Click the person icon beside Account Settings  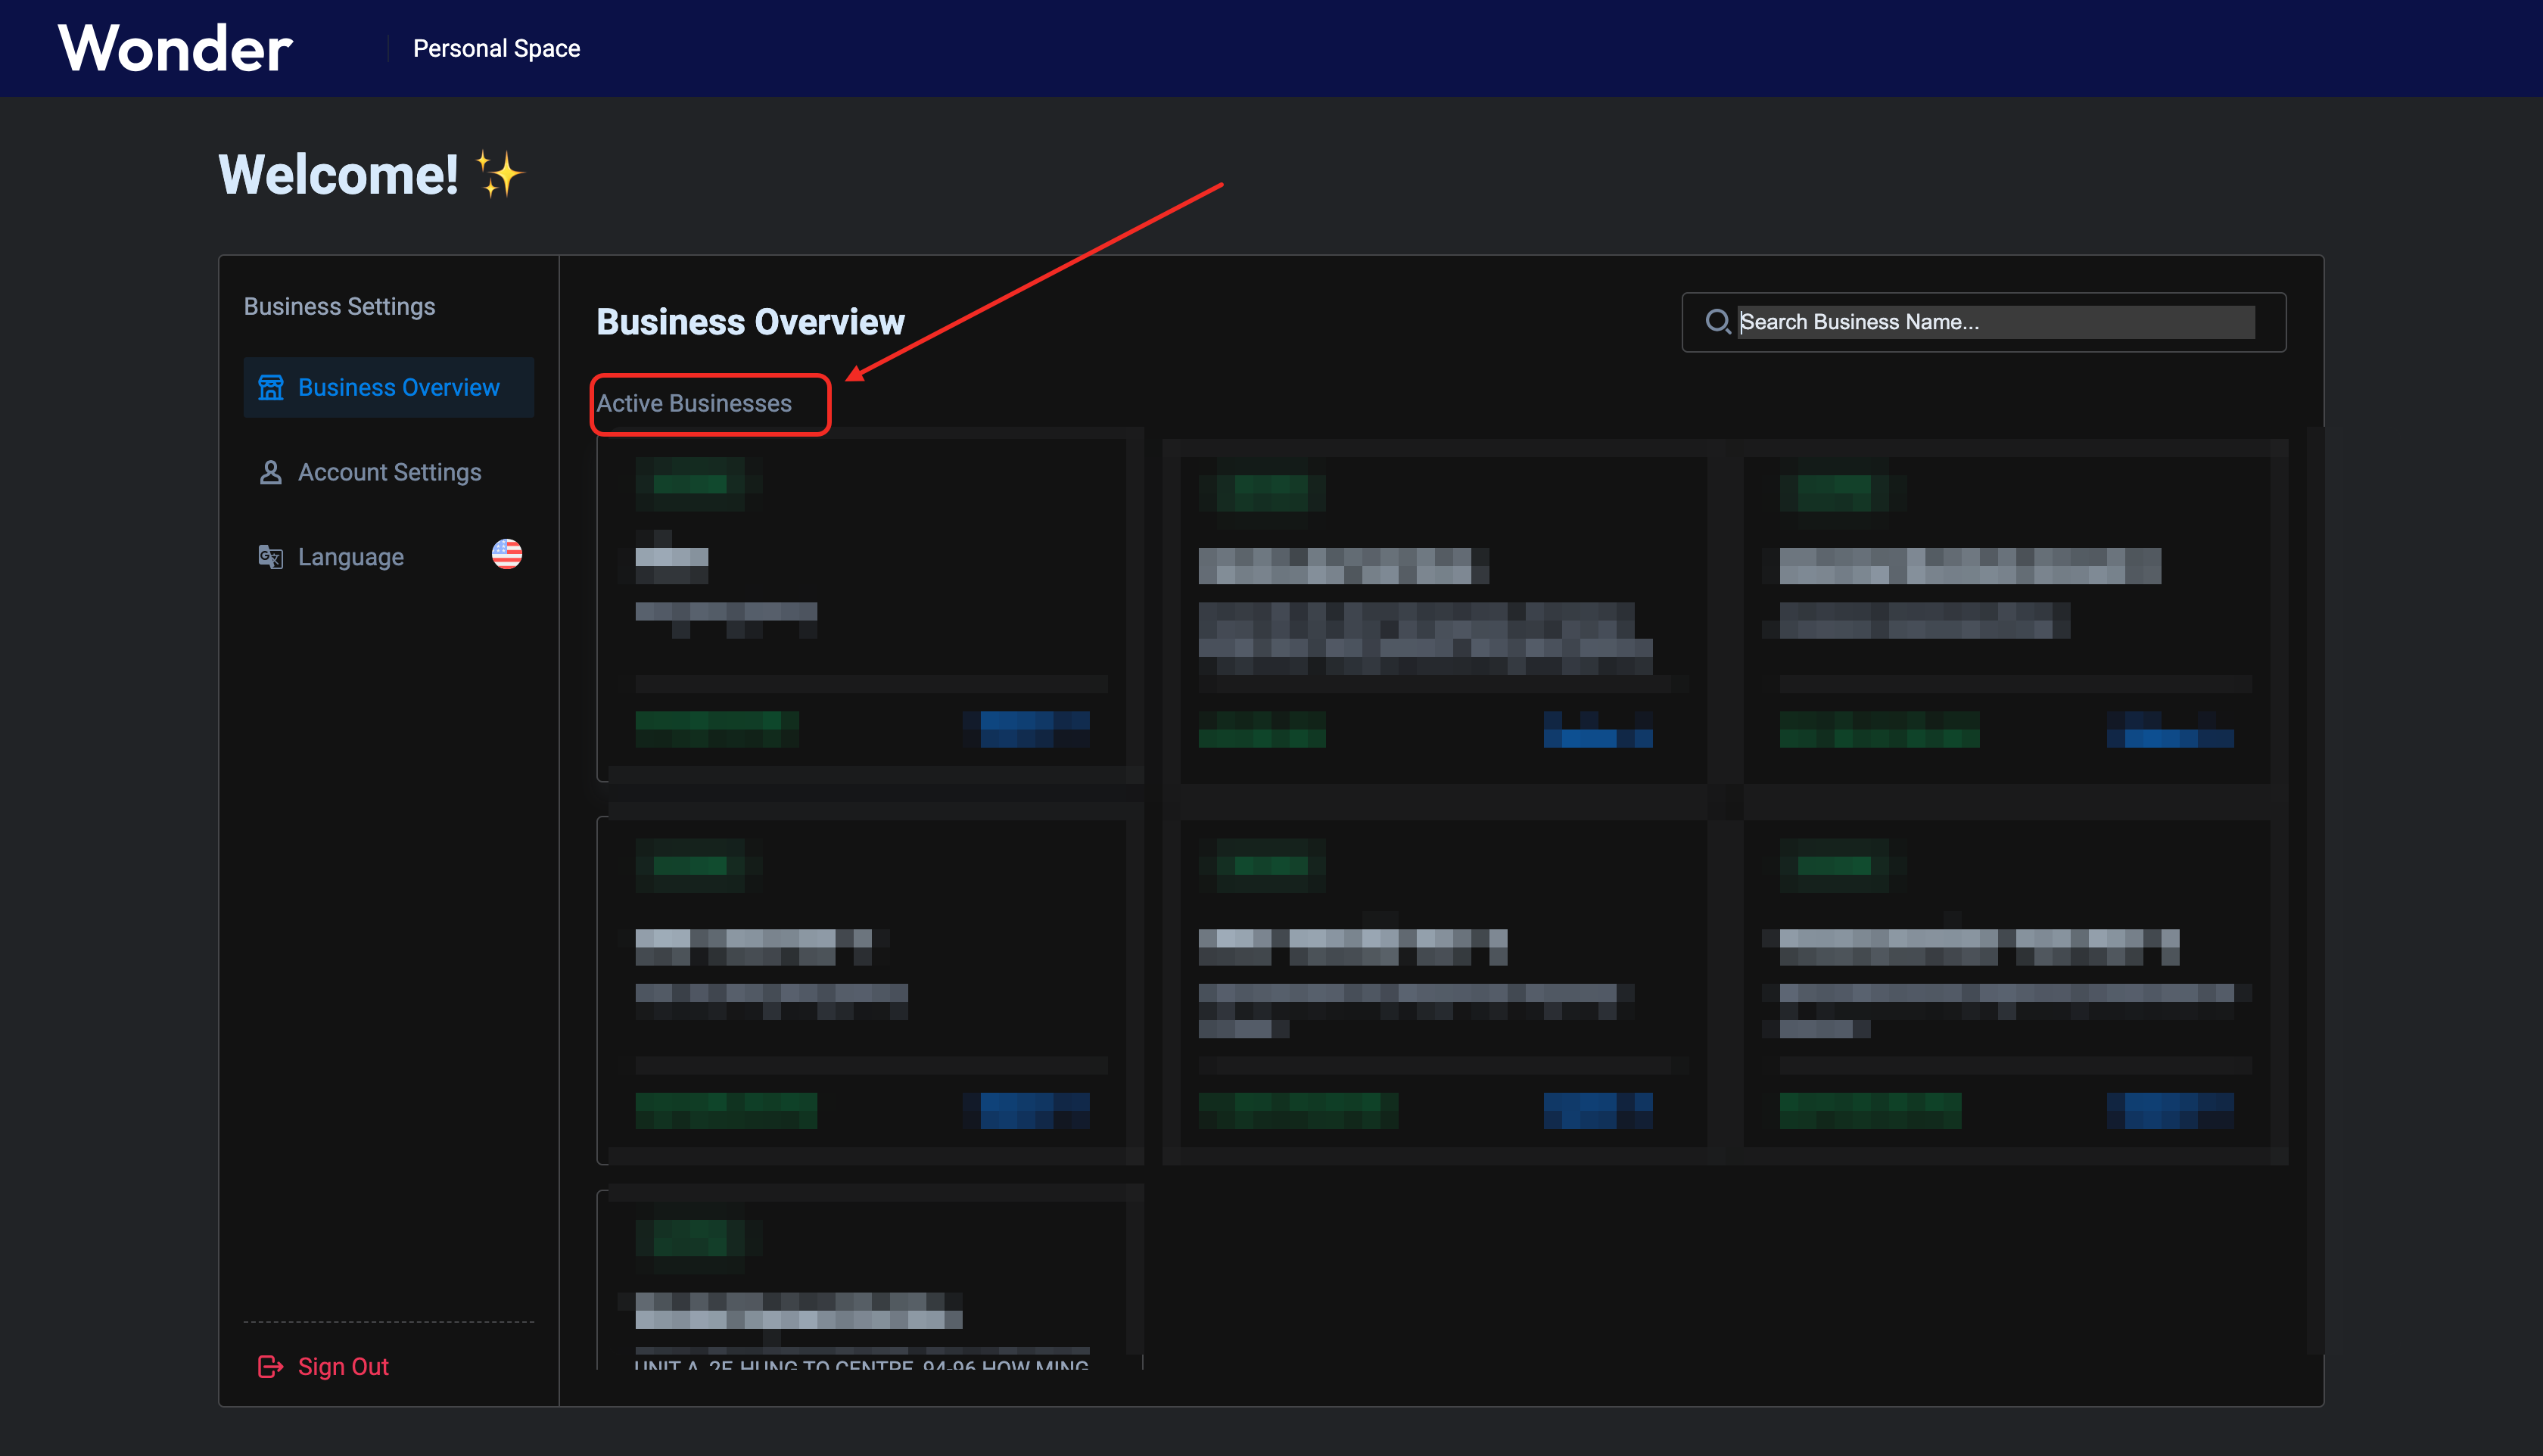point(270,472)
